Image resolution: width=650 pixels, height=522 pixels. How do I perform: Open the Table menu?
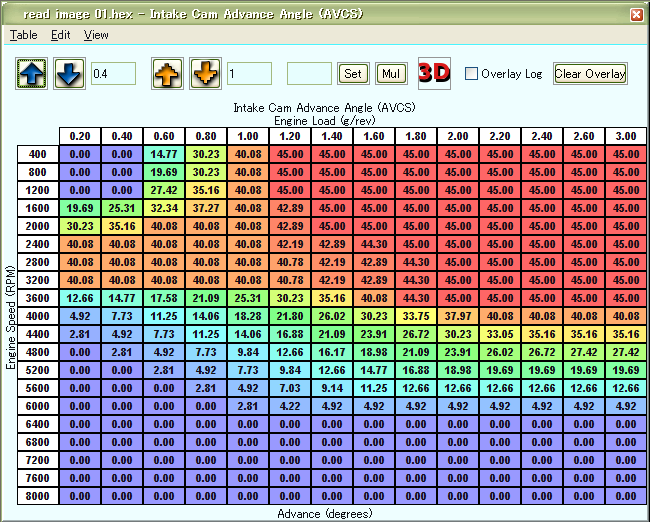tap(23, 34)
